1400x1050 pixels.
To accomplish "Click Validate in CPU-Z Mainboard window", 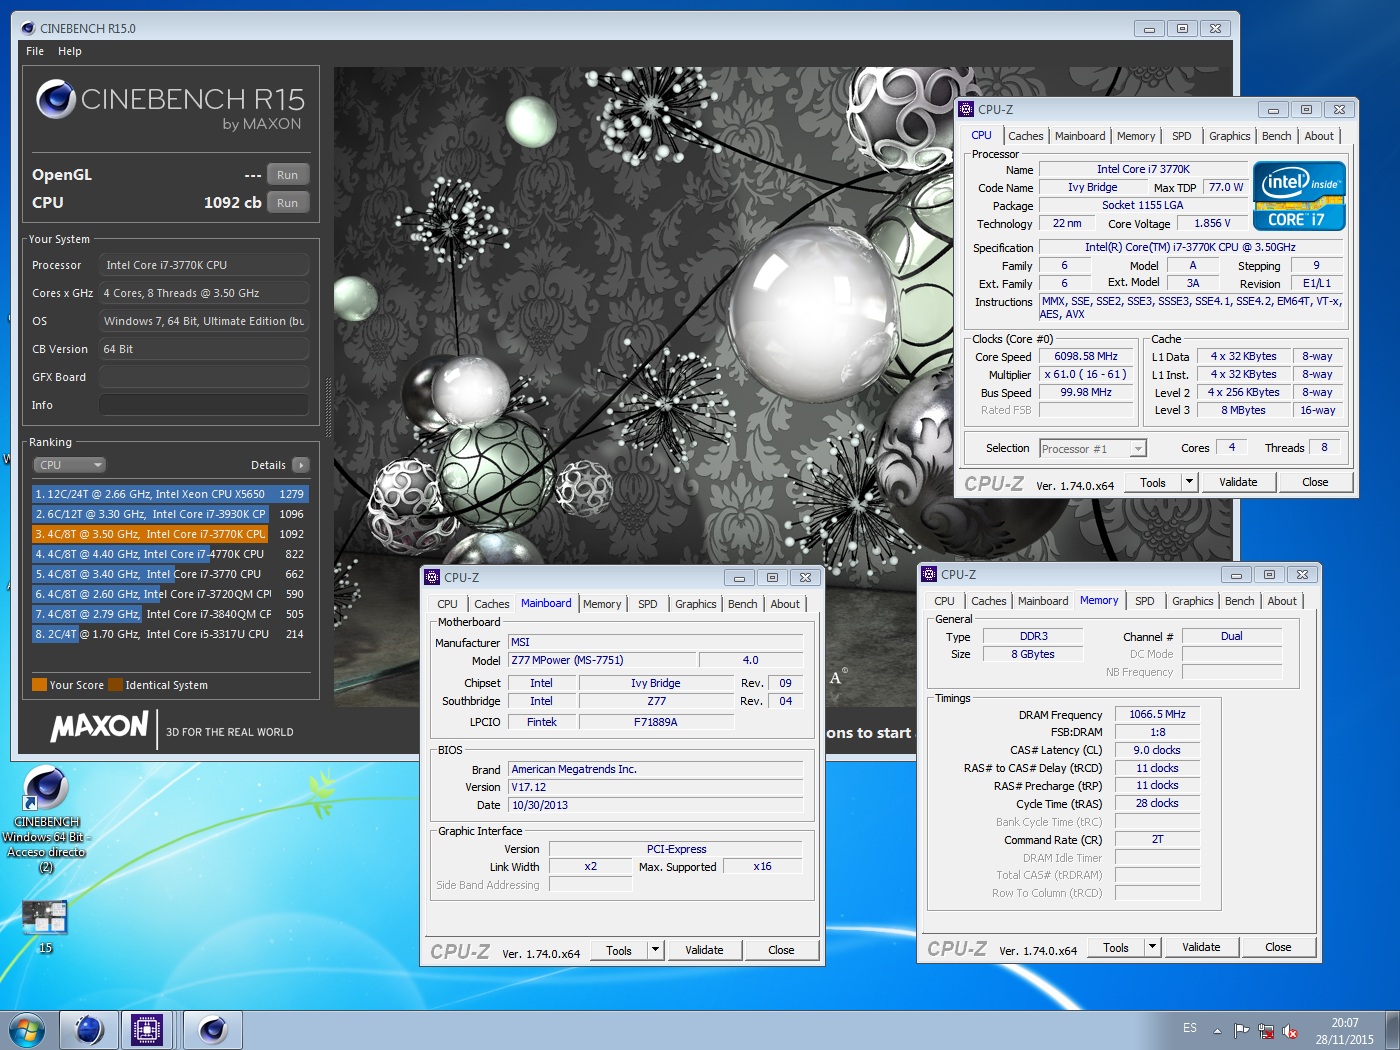I will tap(704, 951).
